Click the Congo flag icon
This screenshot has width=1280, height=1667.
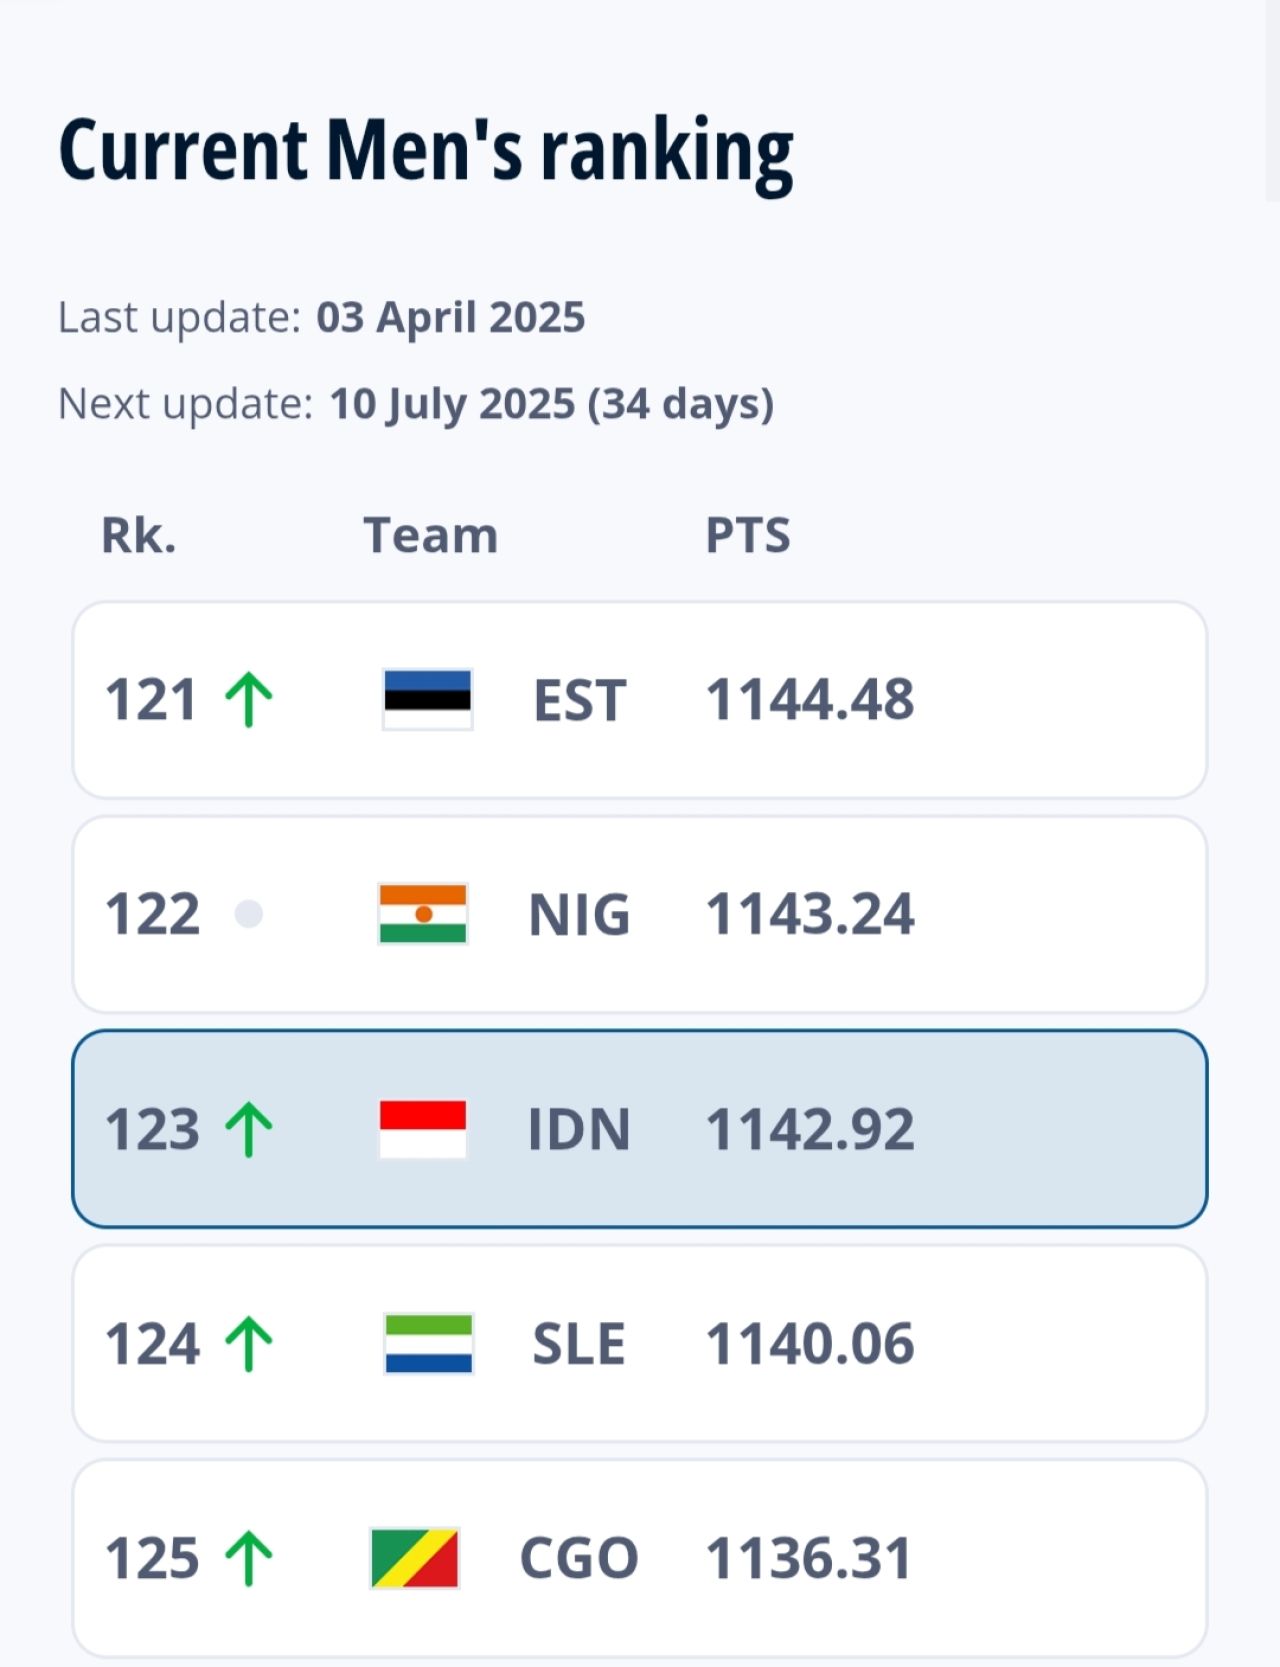tap(414, 1558)
